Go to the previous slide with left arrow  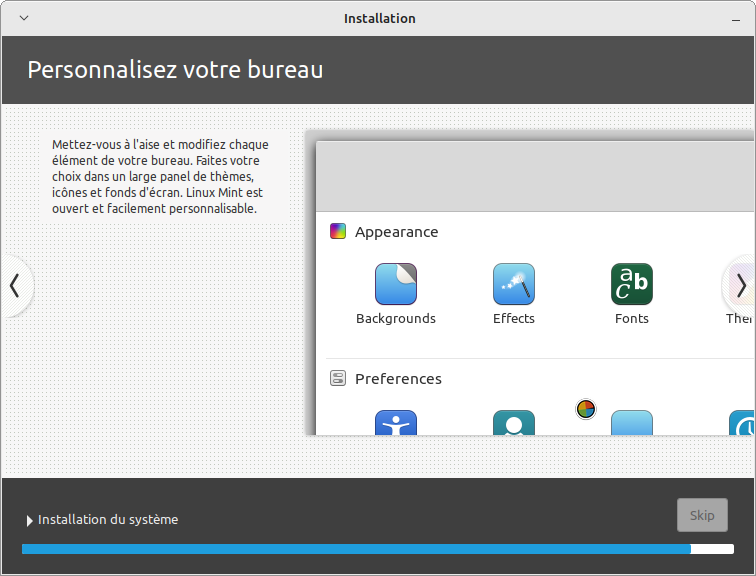click(15, 286)
